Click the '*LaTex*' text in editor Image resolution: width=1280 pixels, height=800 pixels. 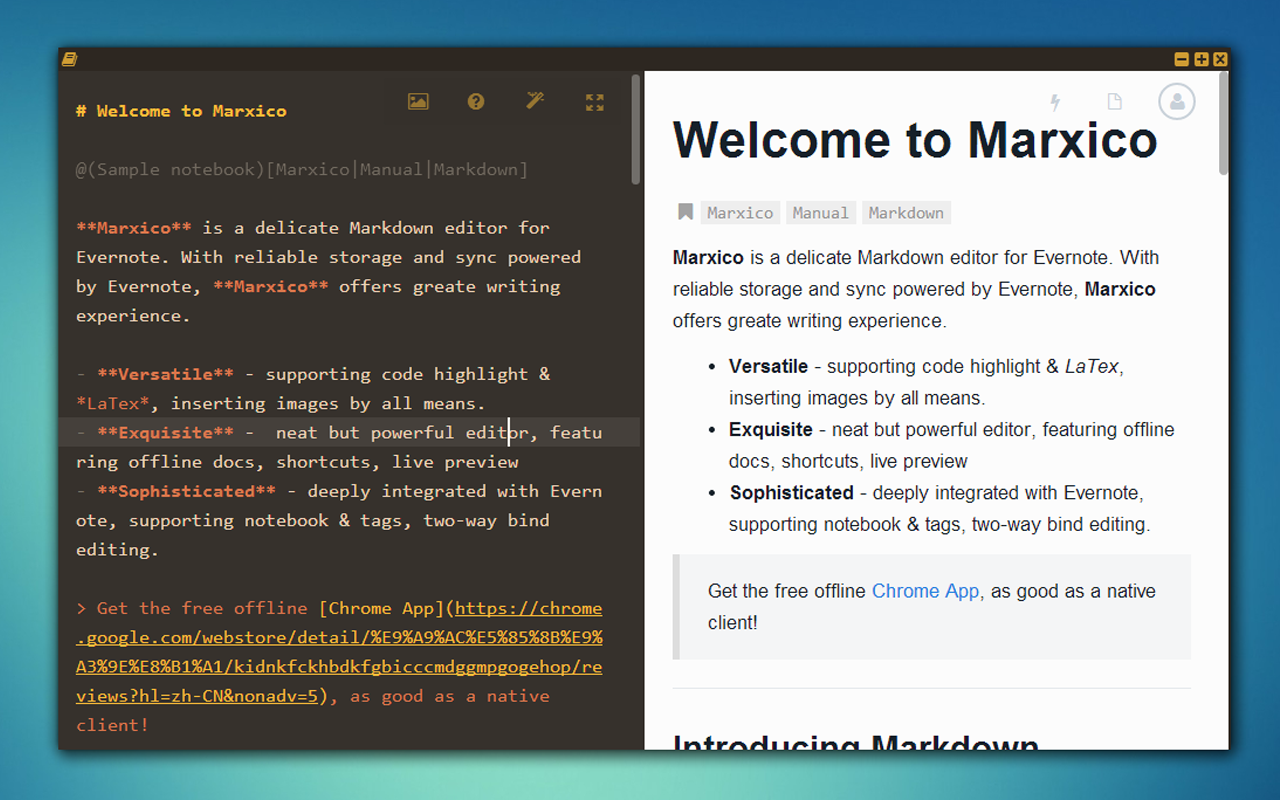click(113, 403)
